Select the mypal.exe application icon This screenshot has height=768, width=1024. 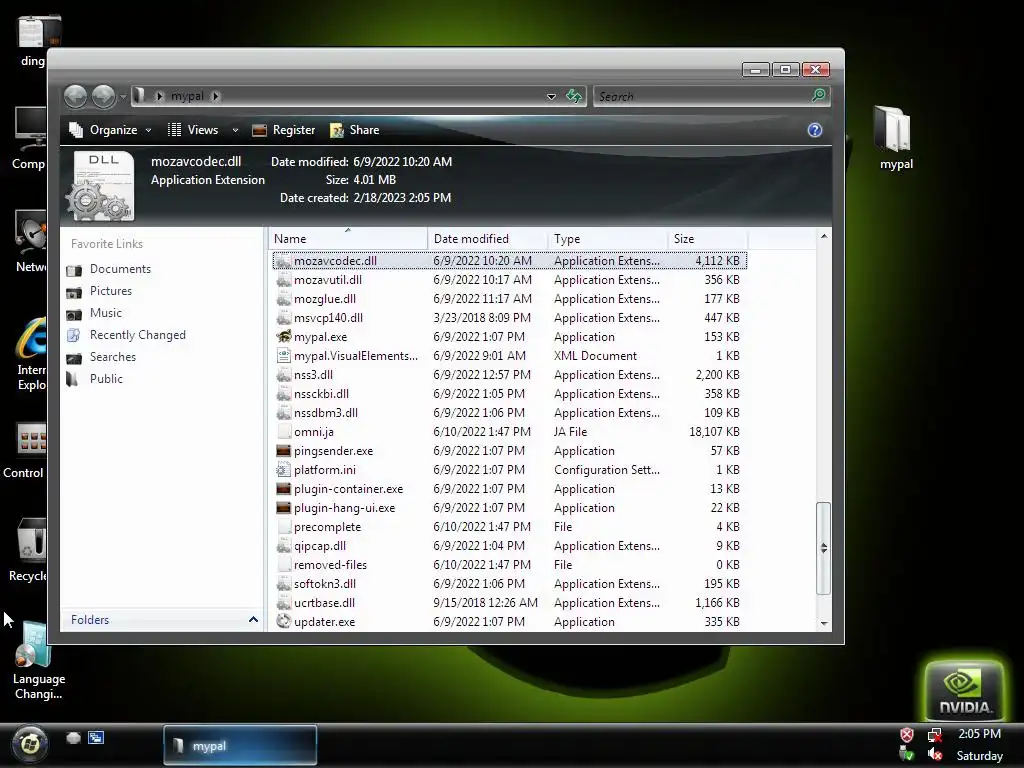click(283, 337)
